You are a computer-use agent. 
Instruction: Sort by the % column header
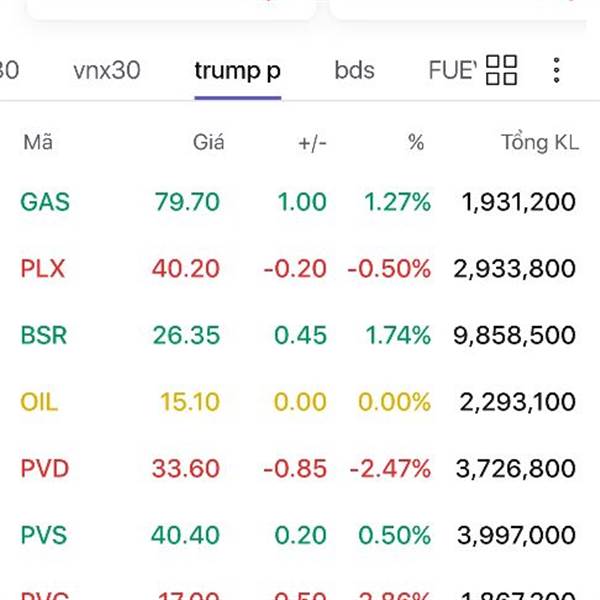tap(416, 143)
